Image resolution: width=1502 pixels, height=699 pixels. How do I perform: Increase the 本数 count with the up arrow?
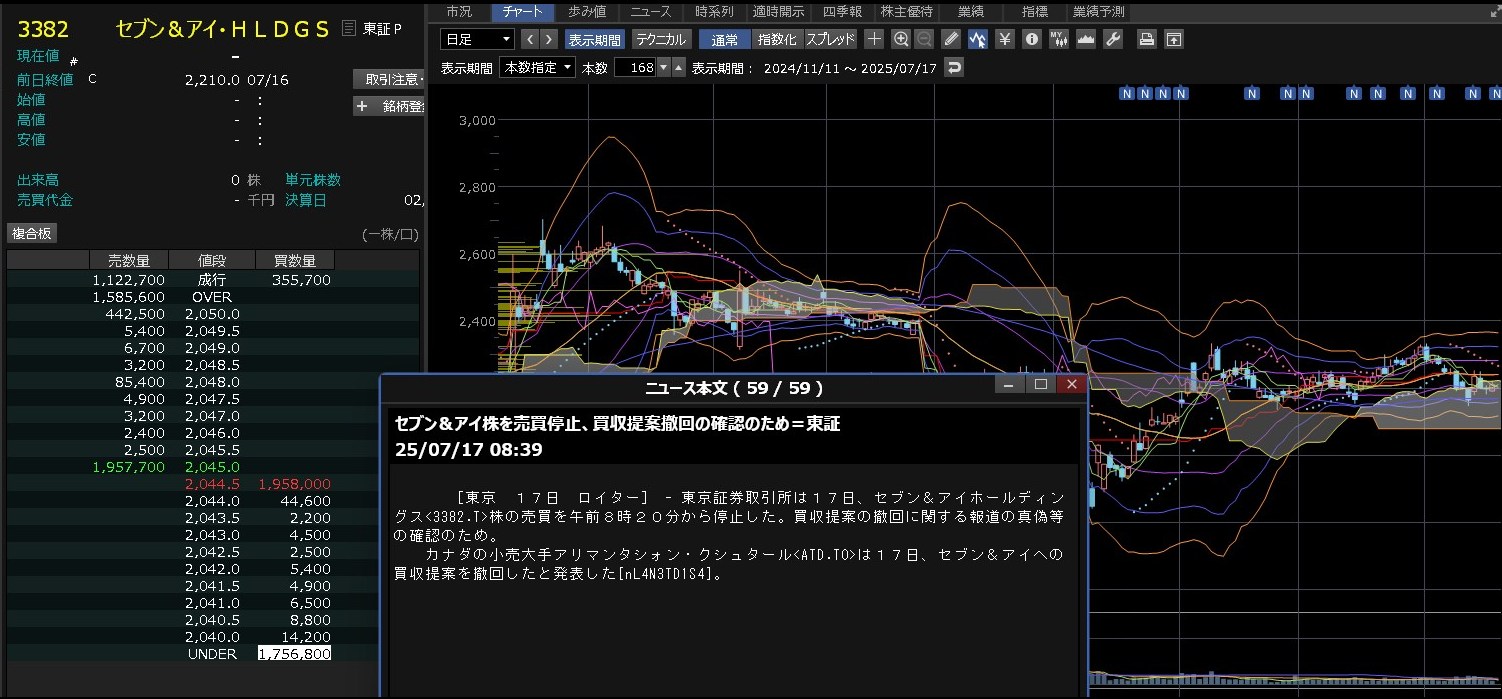tap(679, 68)
